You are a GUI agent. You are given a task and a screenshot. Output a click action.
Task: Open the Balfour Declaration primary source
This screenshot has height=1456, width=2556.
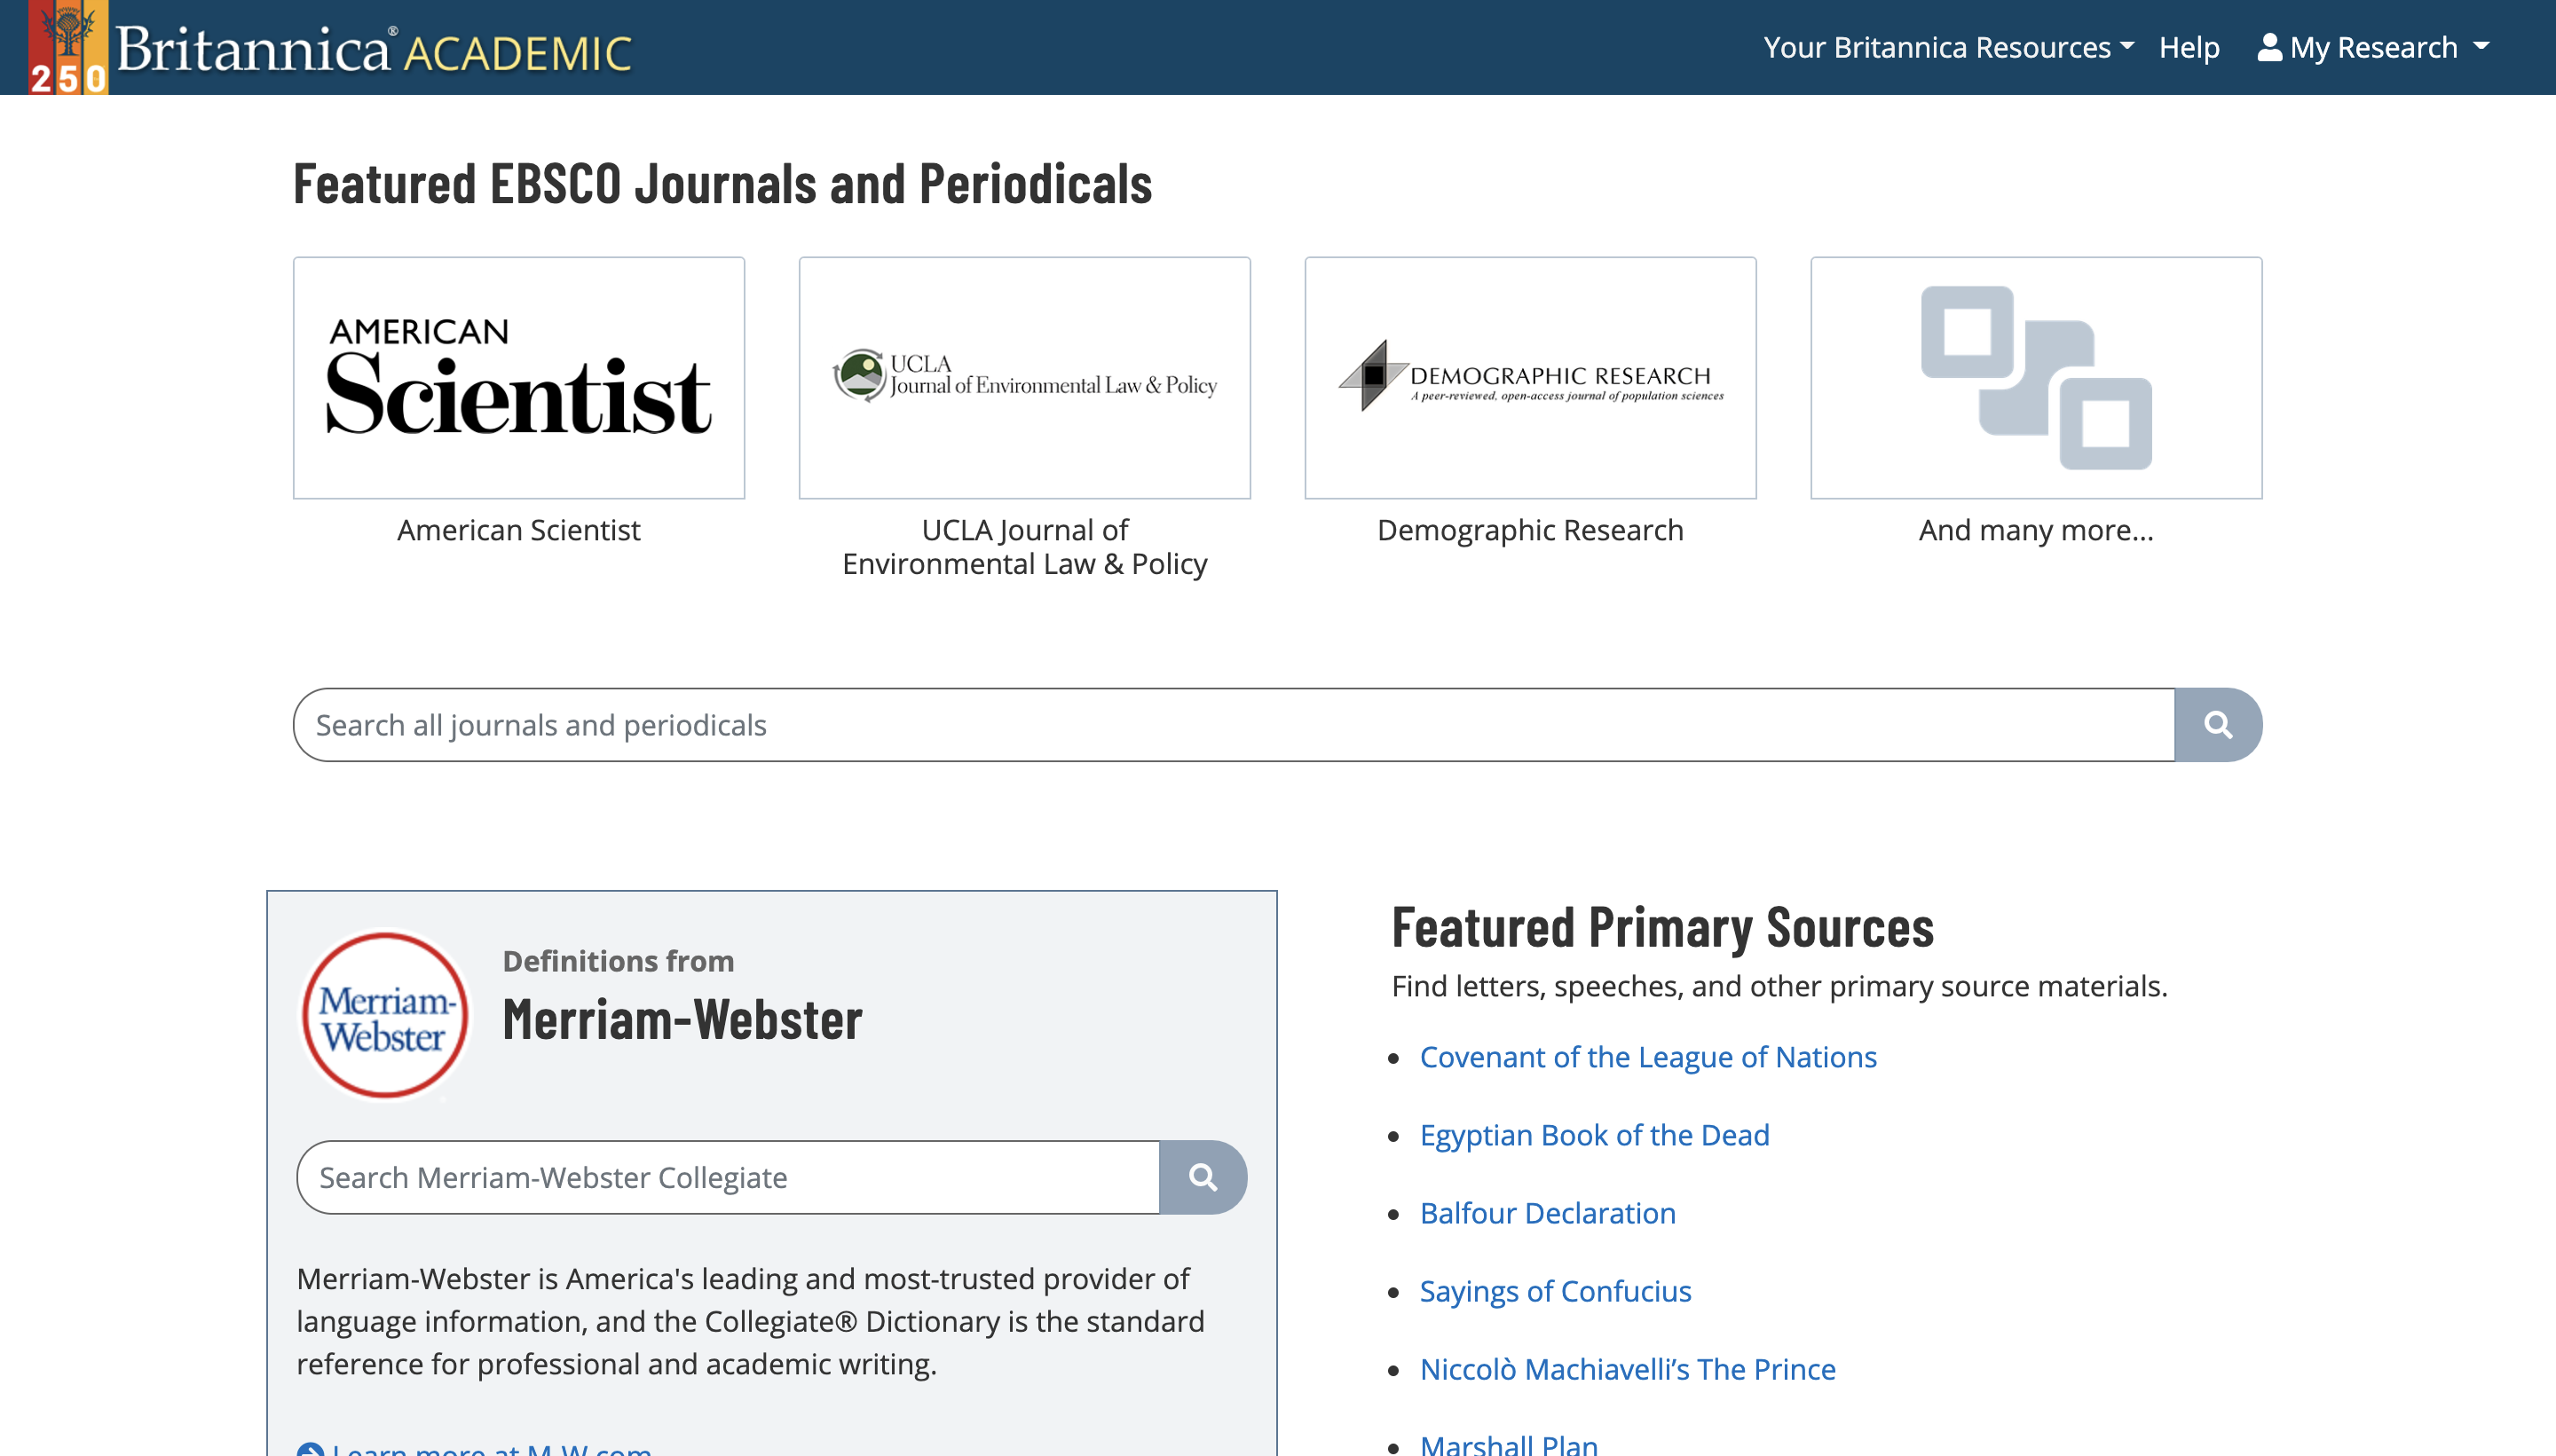click(x=1547, y=1213)
